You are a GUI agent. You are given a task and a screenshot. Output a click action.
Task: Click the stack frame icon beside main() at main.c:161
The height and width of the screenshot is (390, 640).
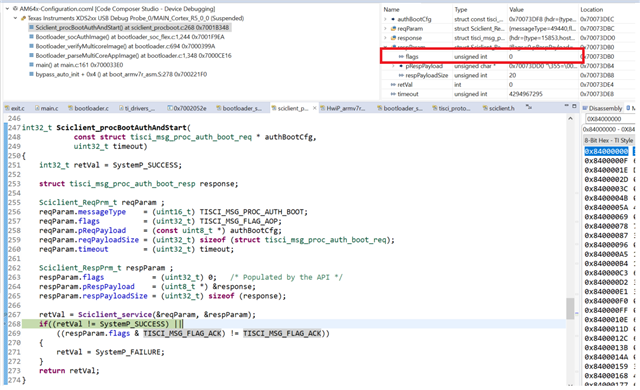click(x=31, y=65)
